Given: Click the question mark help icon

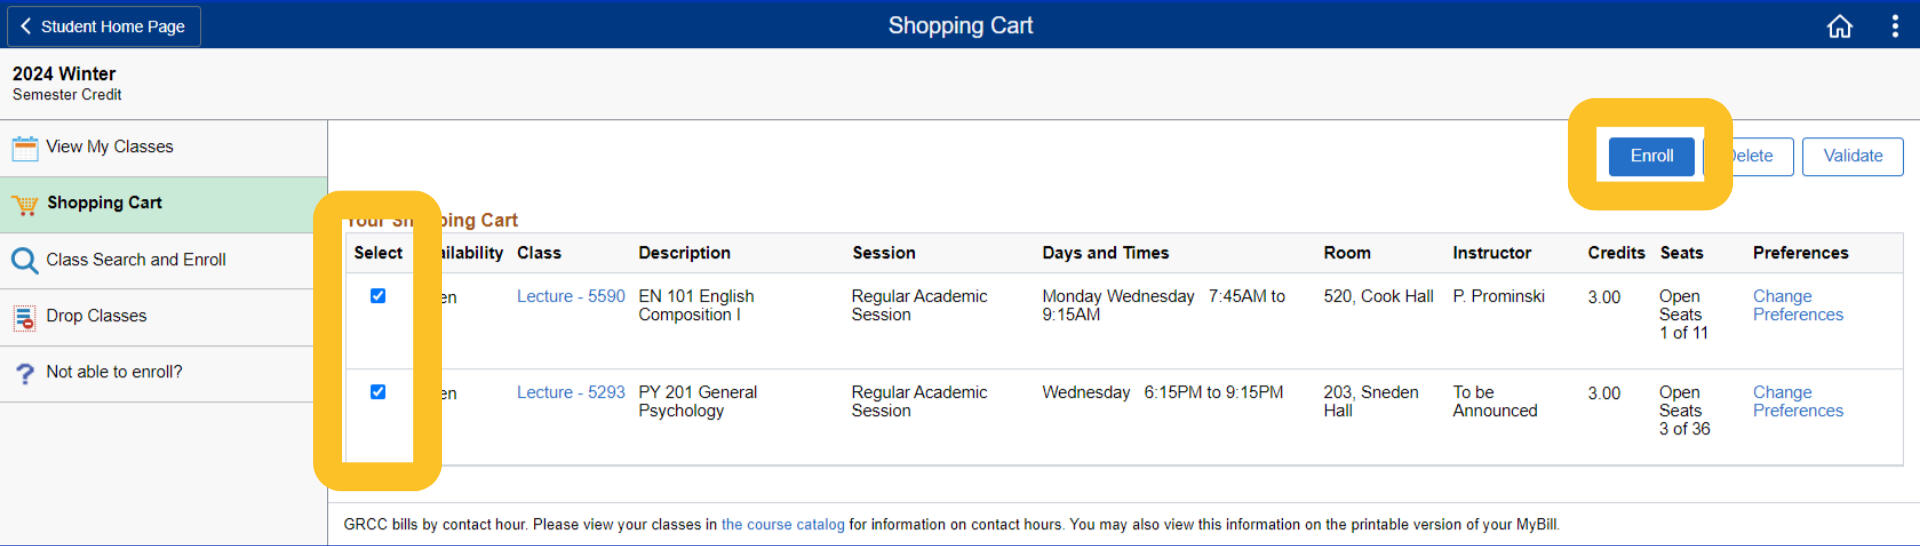Looking at the screenshot, I should click(x=25, y=373).
